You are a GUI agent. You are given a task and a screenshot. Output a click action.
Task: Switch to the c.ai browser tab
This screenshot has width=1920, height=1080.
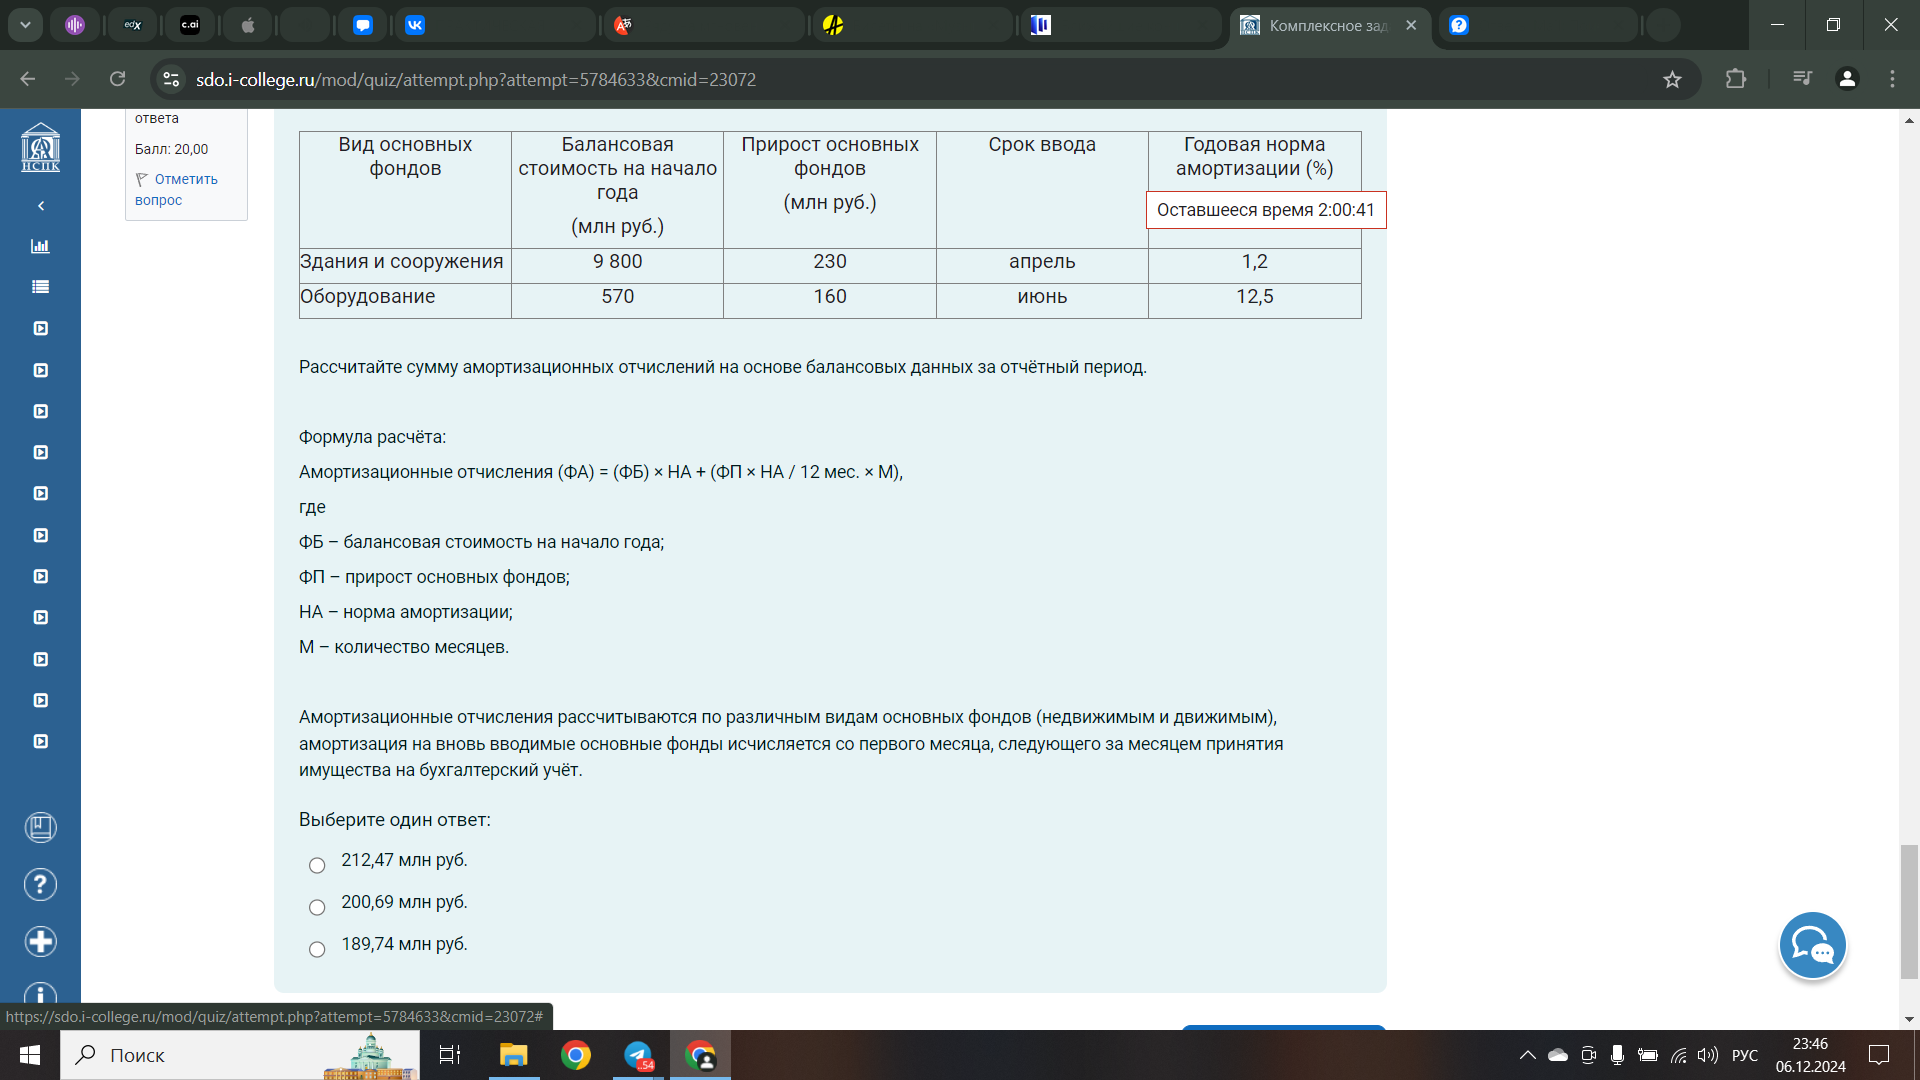pos(190,25)
